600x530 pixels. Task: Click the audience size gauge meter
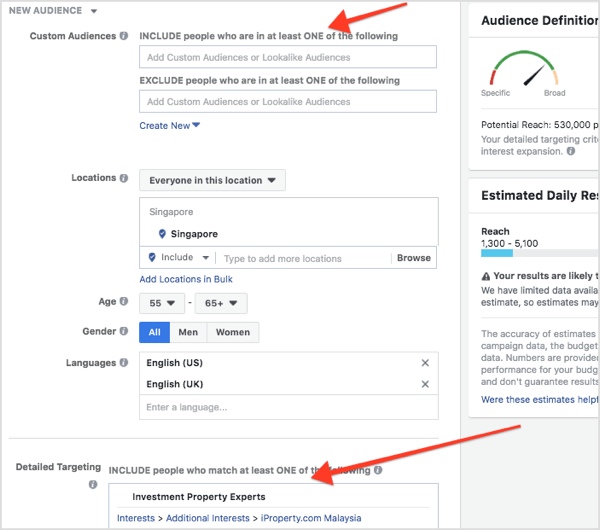coord(524,68)
